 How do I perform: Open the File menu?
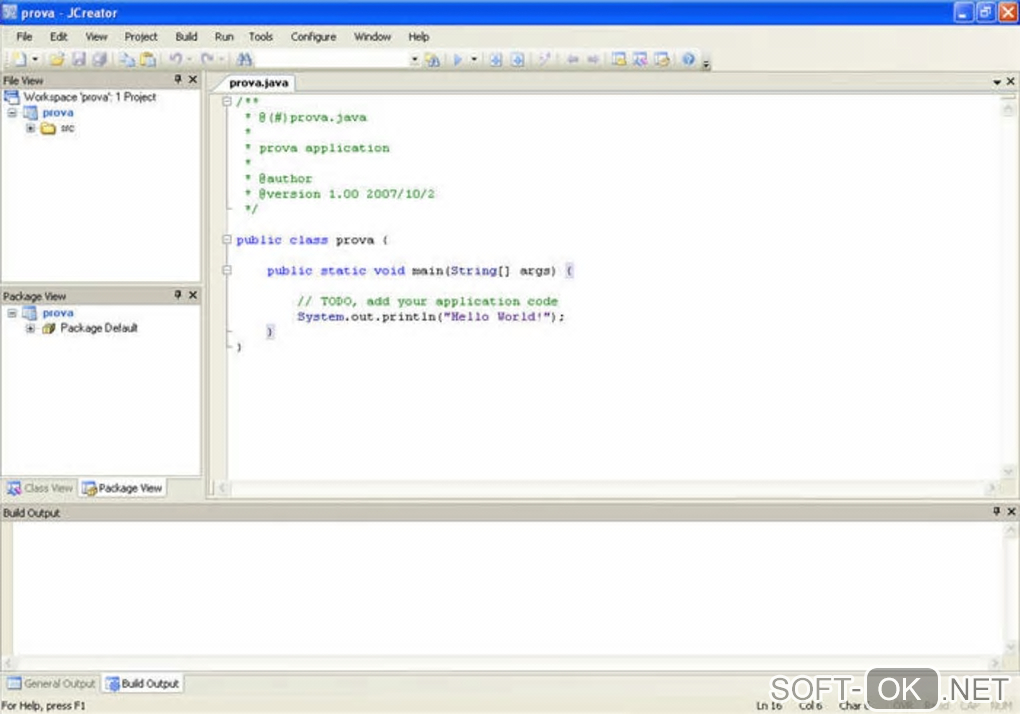coord(24,36)
